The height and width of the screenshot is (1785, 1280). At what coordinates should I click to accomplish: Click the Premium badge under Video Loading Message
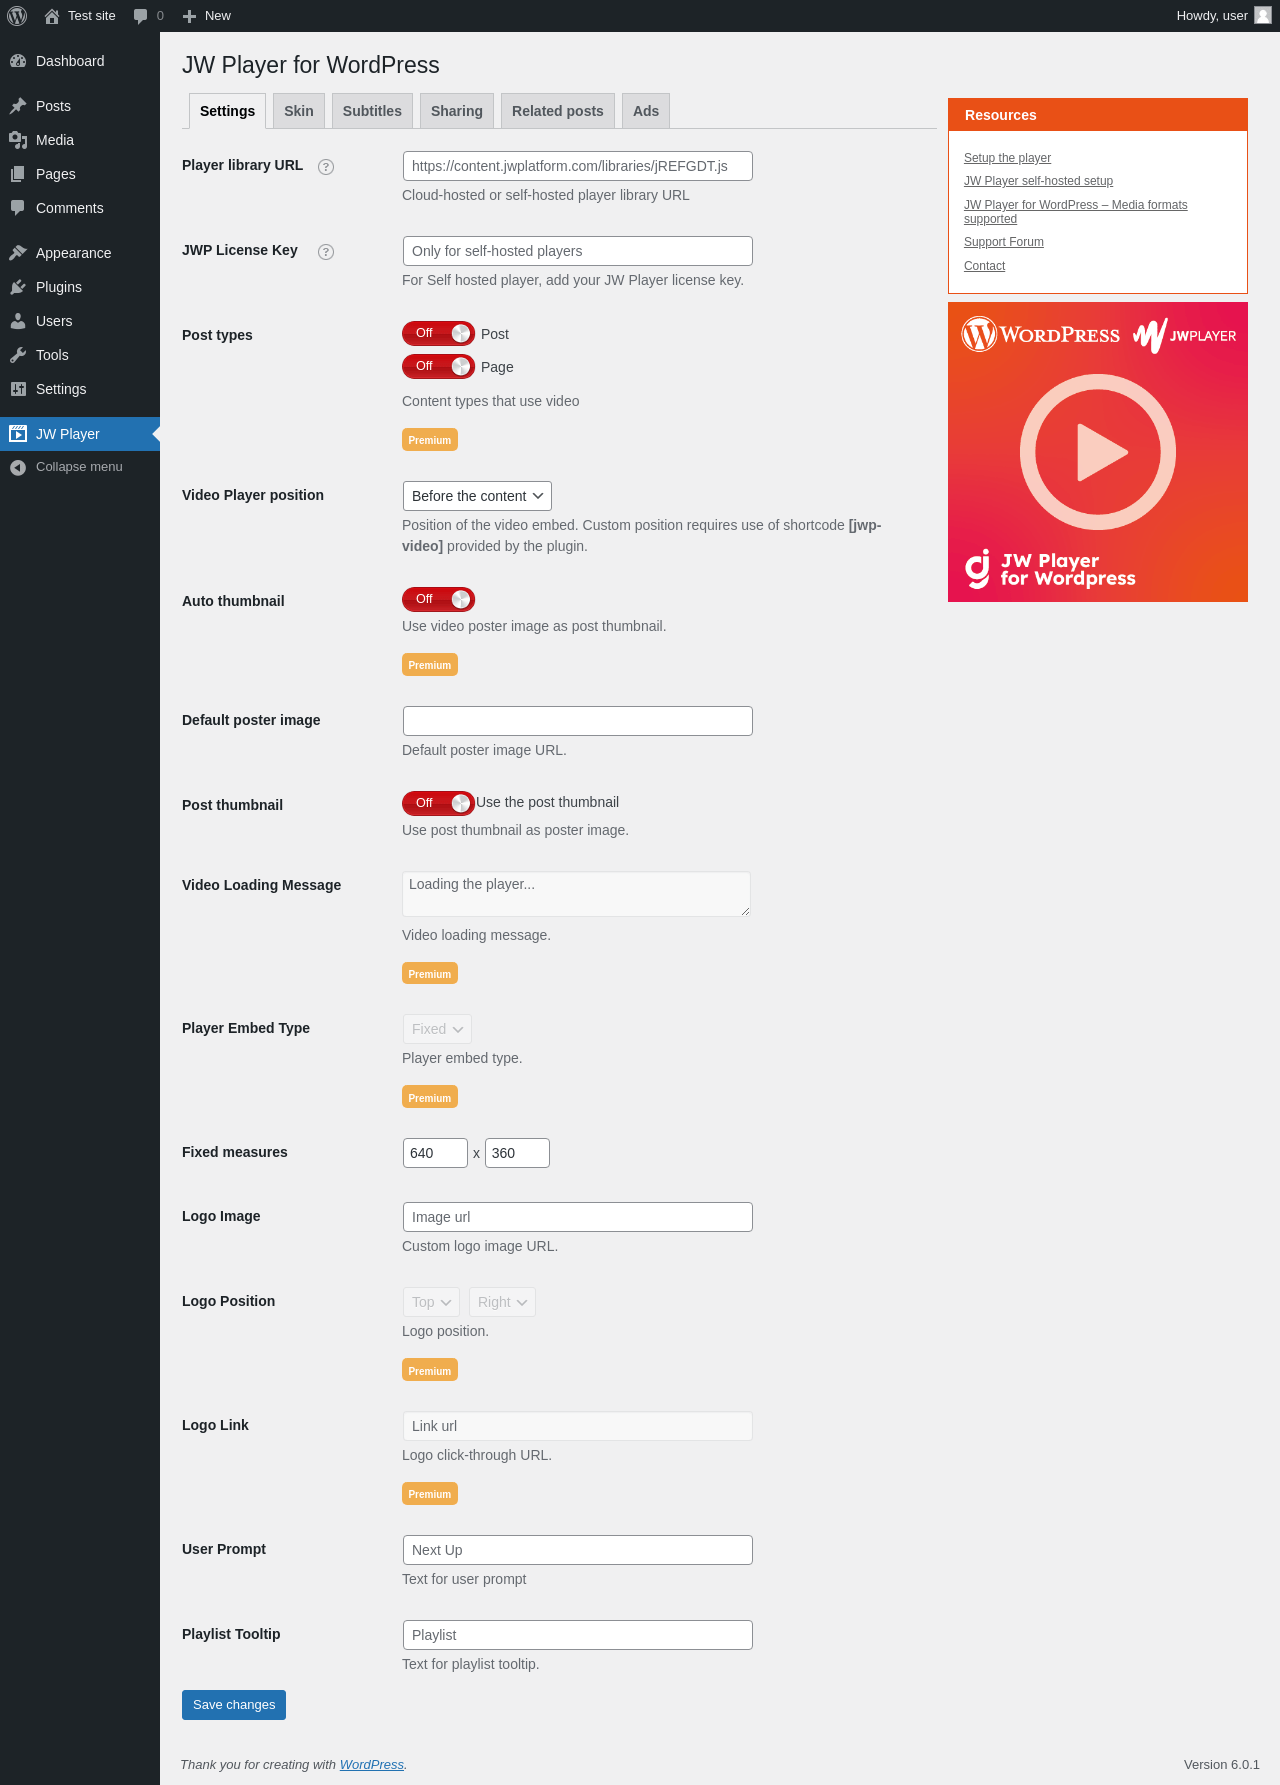[x=430, y=974]
